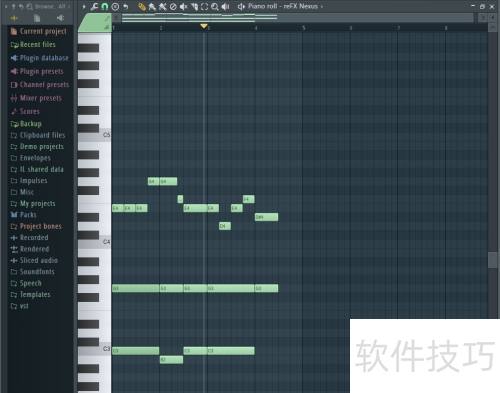The image size is (500, 393).
Task: Select the dashed-square Select tool
Action: pyautogui.click(x=204, y=6)
